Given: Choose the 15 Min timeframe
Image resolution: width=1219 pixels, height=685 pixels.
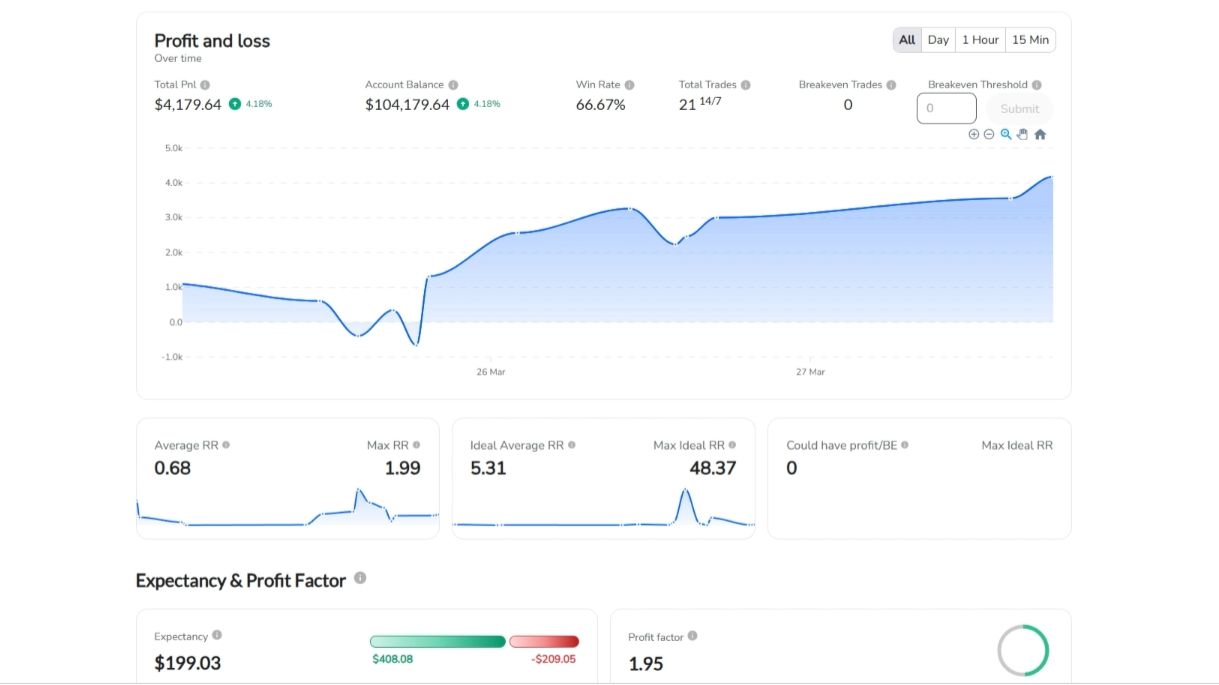Looking at the screenshot, I should coord(1030,40).
